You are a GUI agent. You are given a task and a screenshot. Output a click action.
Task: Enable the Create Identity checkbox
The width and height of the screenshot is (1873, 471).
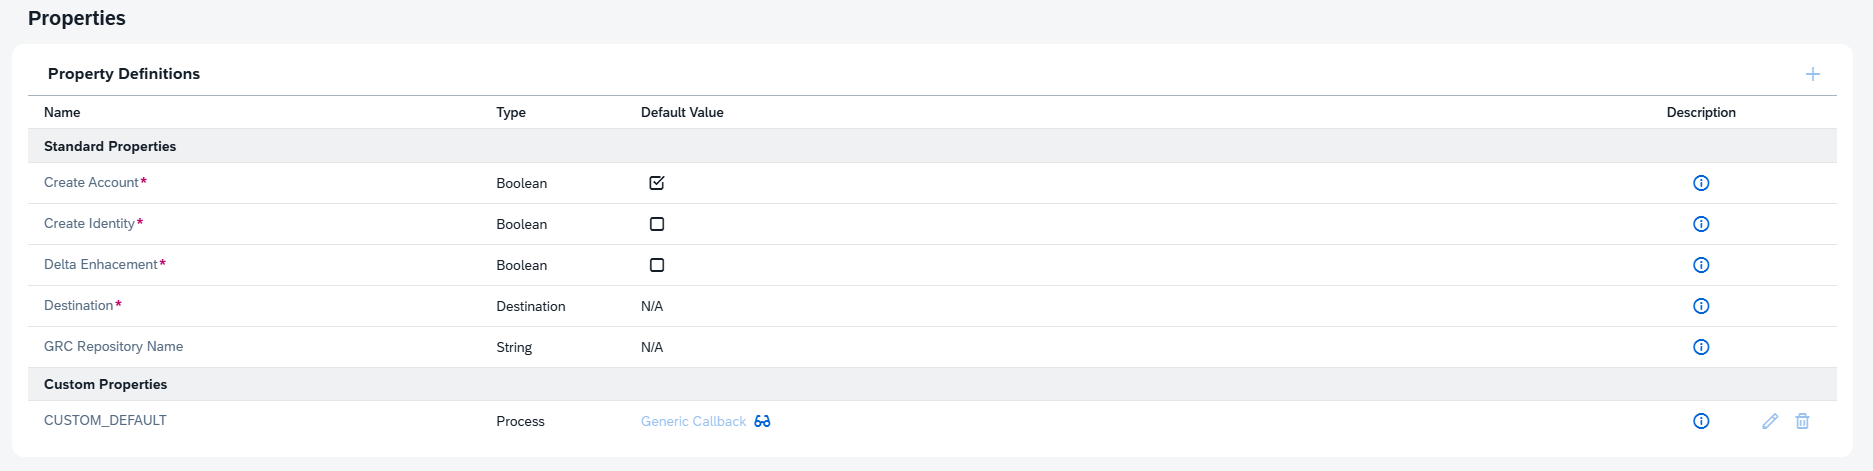pyautogui.click(x=657, y=224)
